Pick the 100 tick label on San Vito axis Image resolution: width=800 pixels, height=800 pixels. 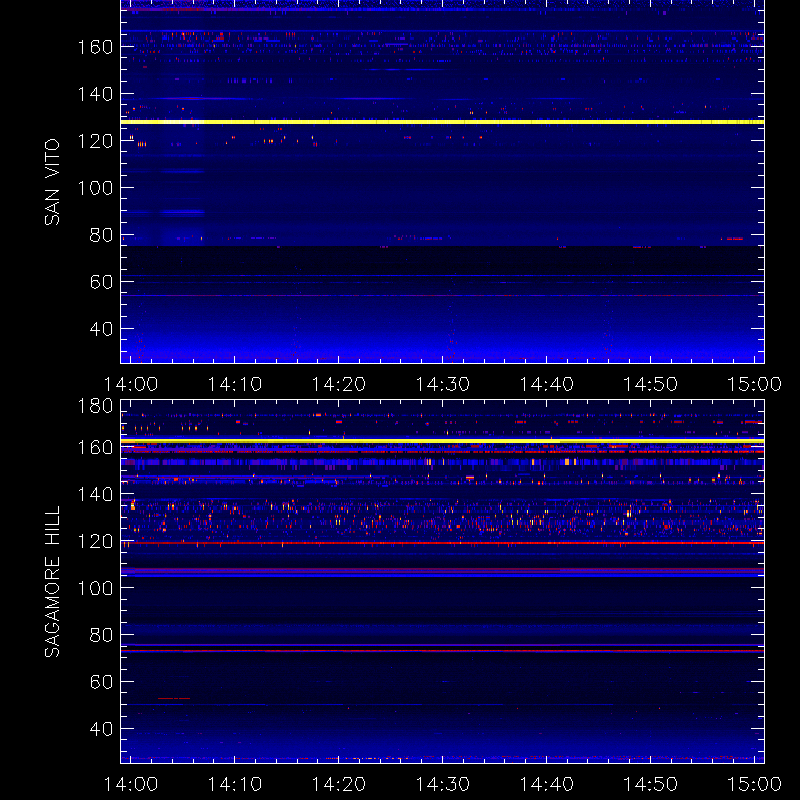(x=95, y=188)
